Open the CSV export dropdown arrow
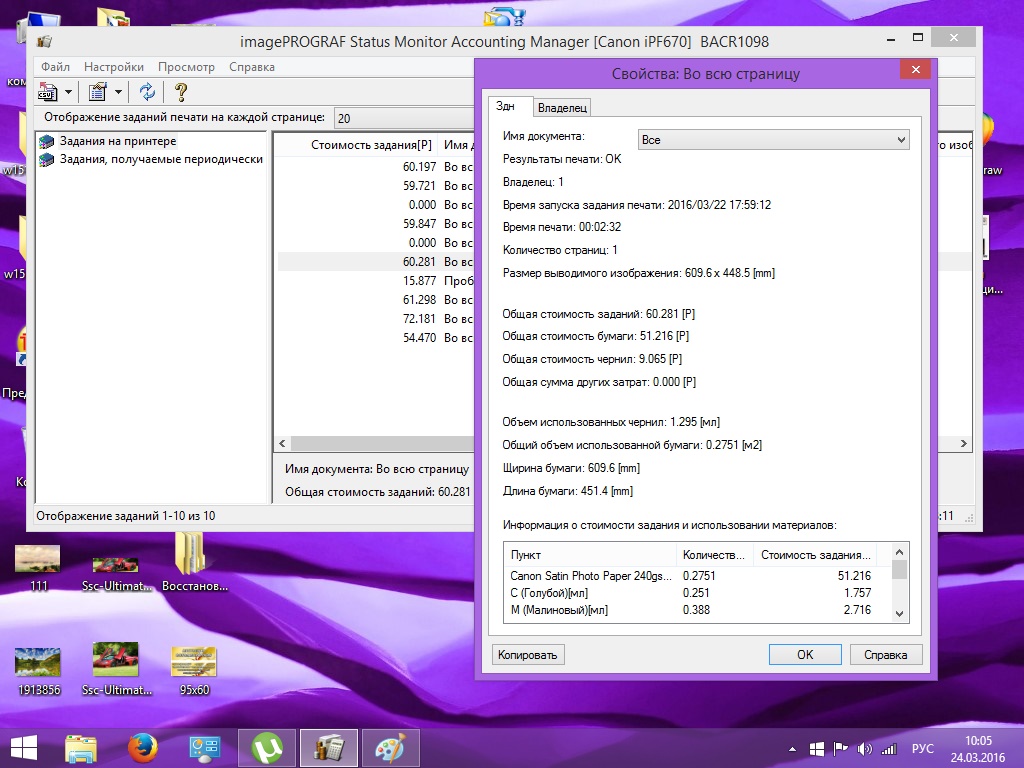 click(x=68, y=92)
